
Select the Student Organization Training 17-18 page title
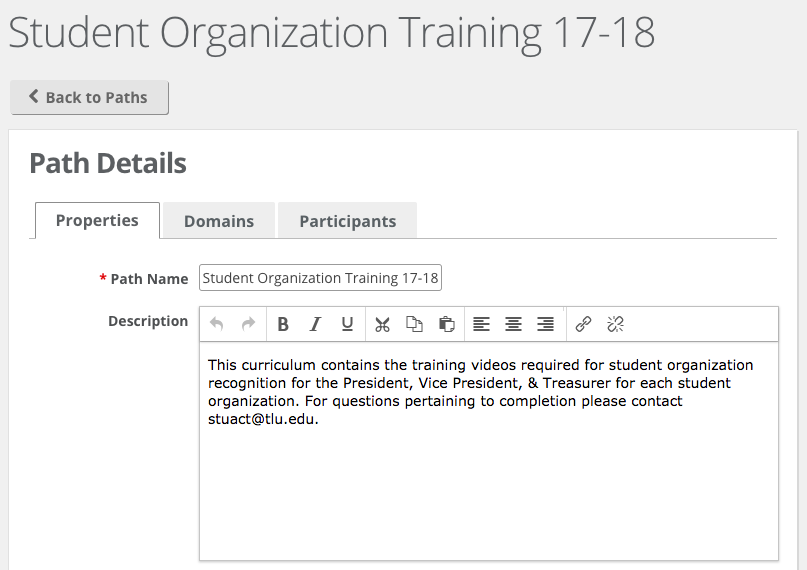point(331,32)
